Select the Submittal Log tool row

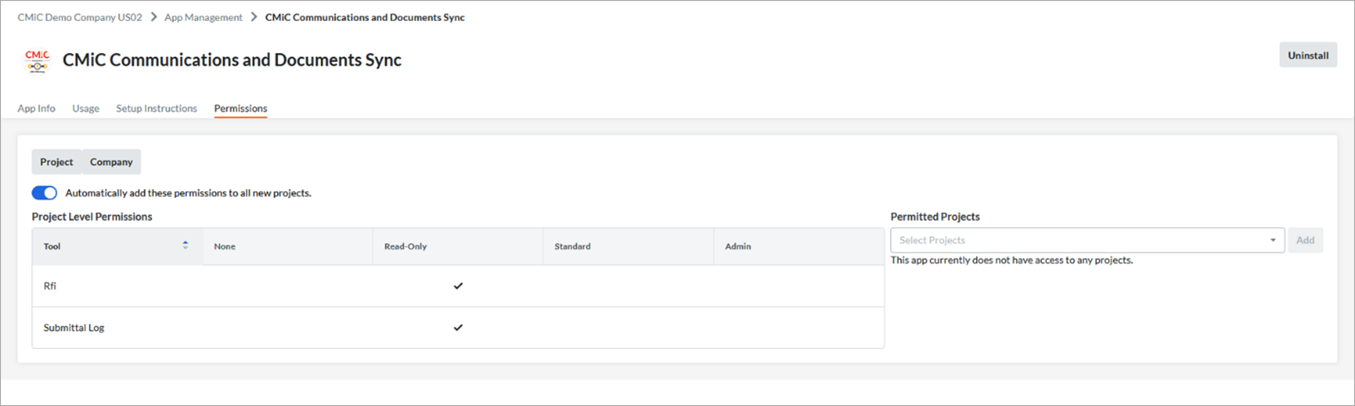tap(458, 327)
